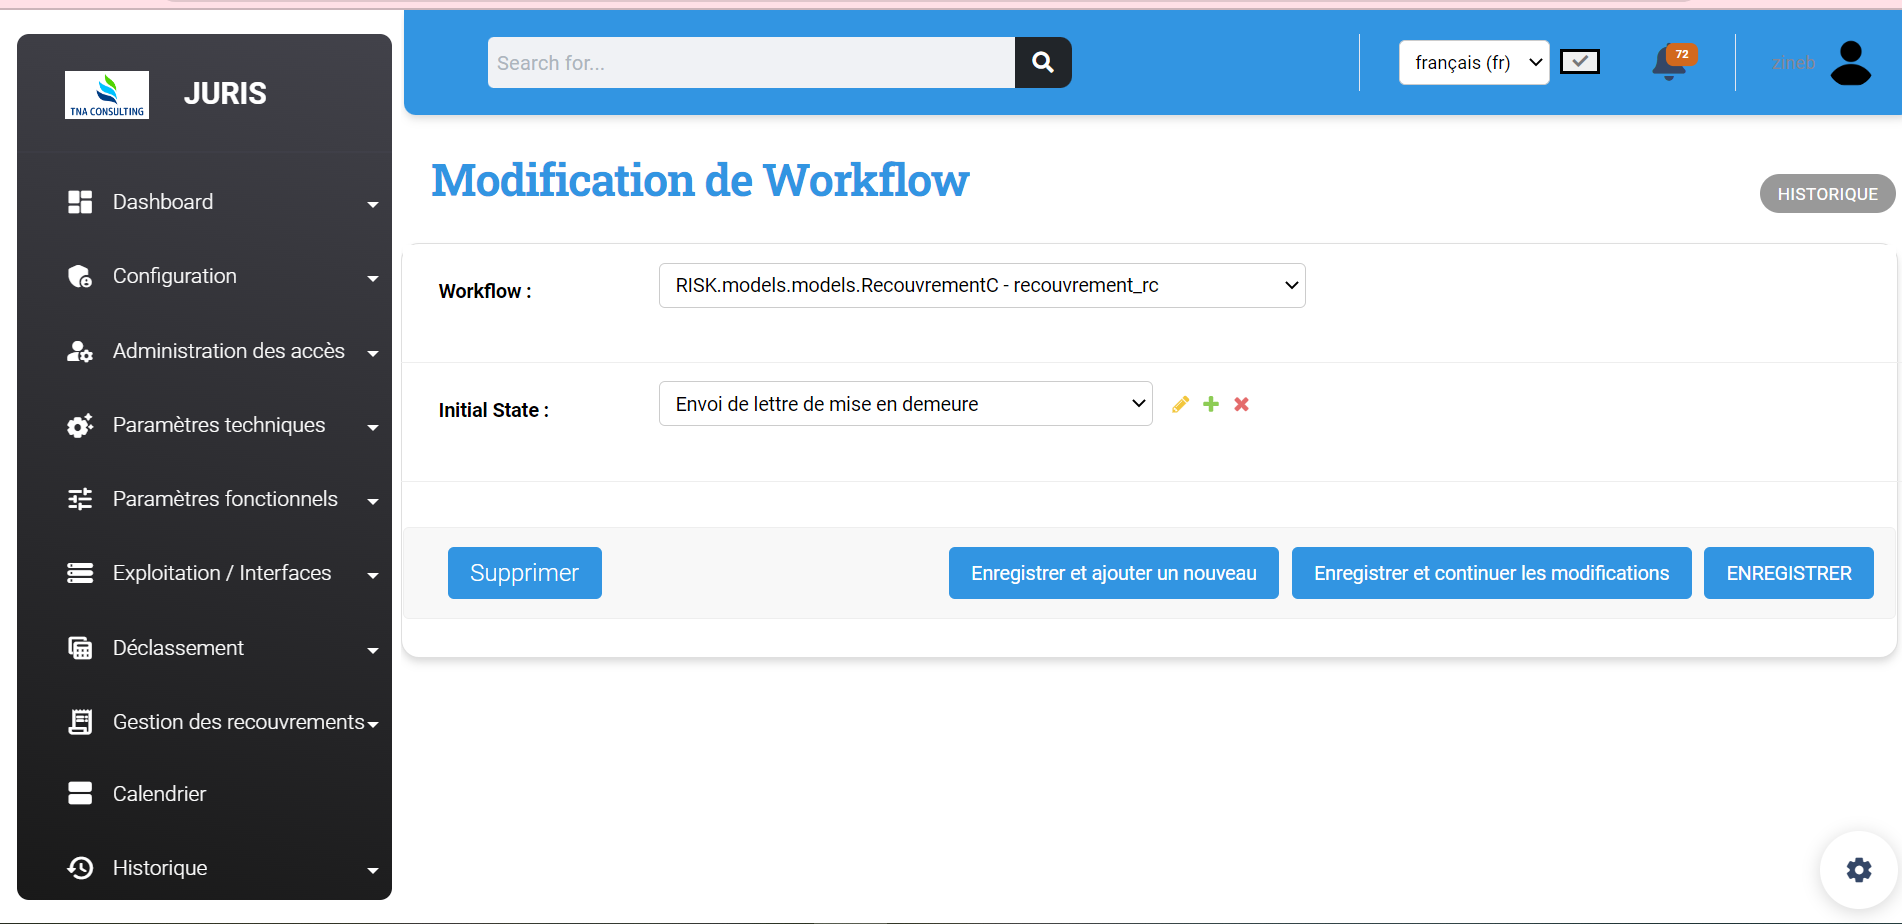The height and width of the screenshot is (924, 1902).
Task: Open the Initial State dropdown
Action: (905, 404)
